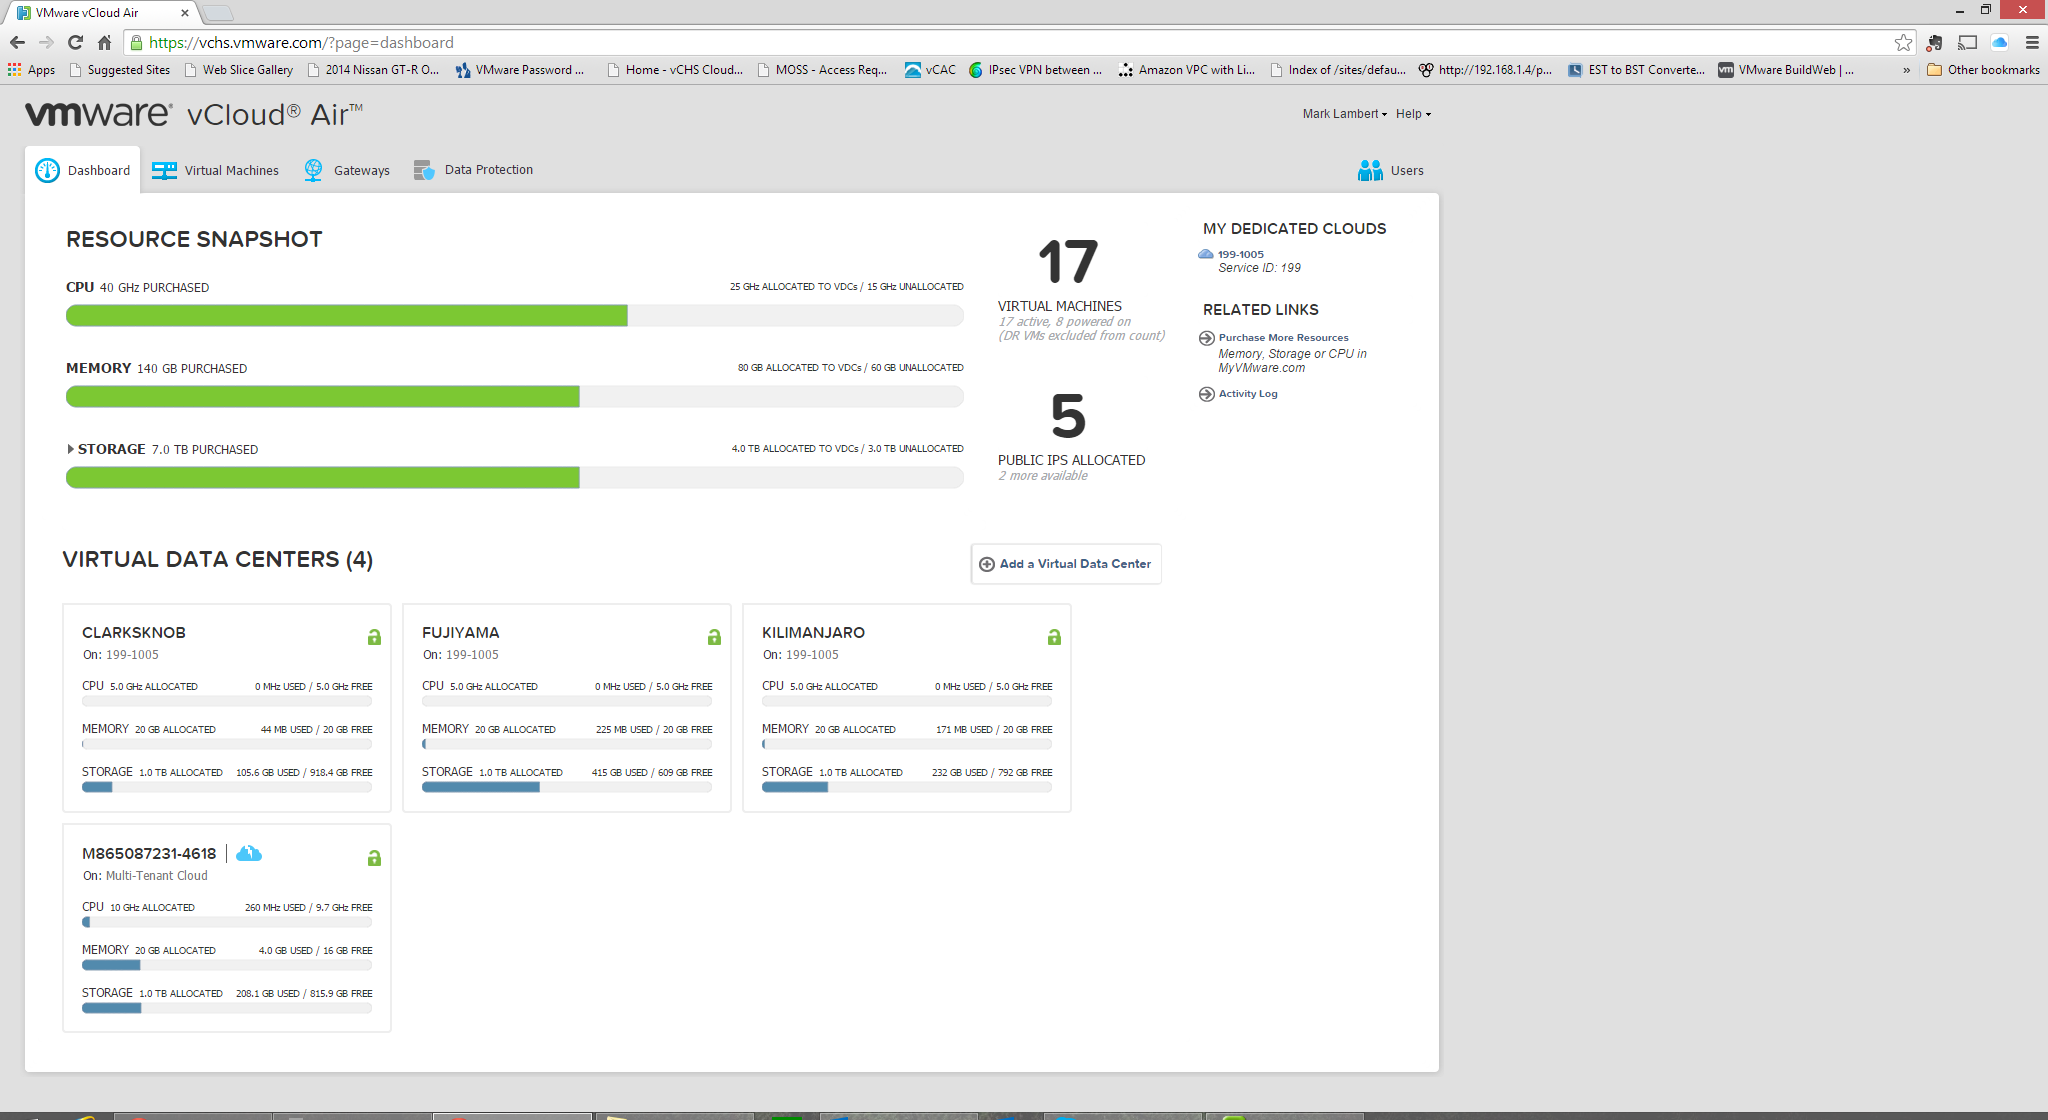Viewport: 2048px width, 1120px height.
Task: Click the Users people icon
Action: pos(1370,170)
